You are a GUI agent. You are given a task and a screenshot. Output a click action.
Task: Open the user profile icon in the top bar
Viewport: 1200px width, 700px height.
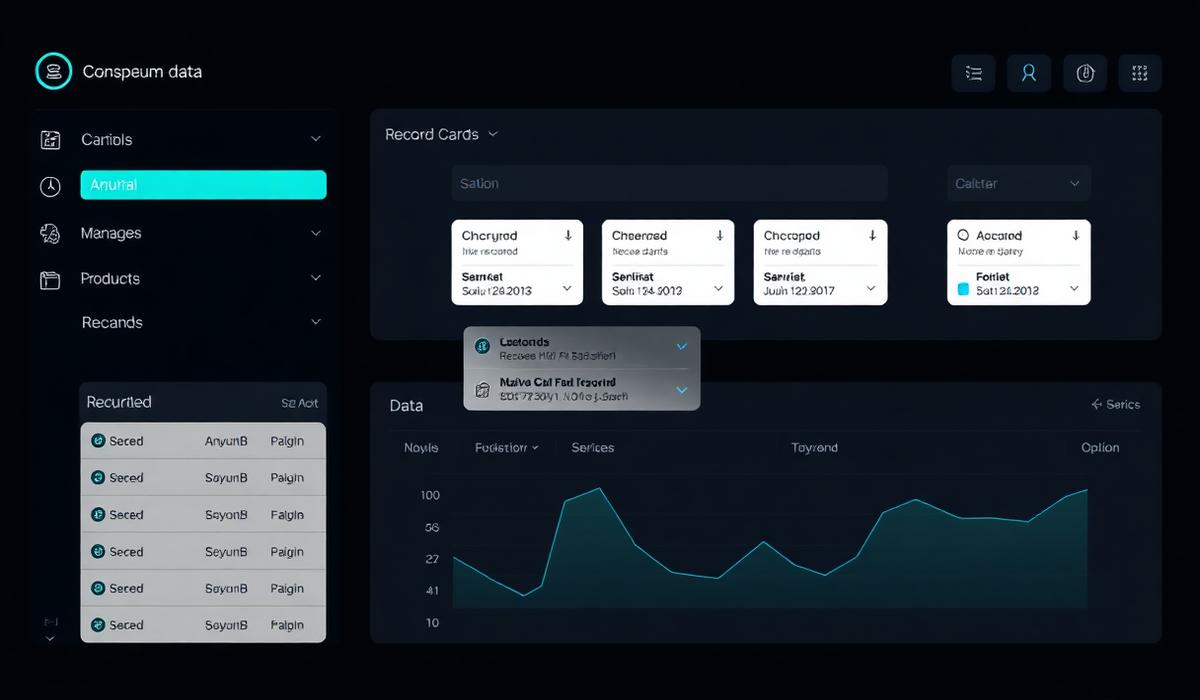[1029, 73]
